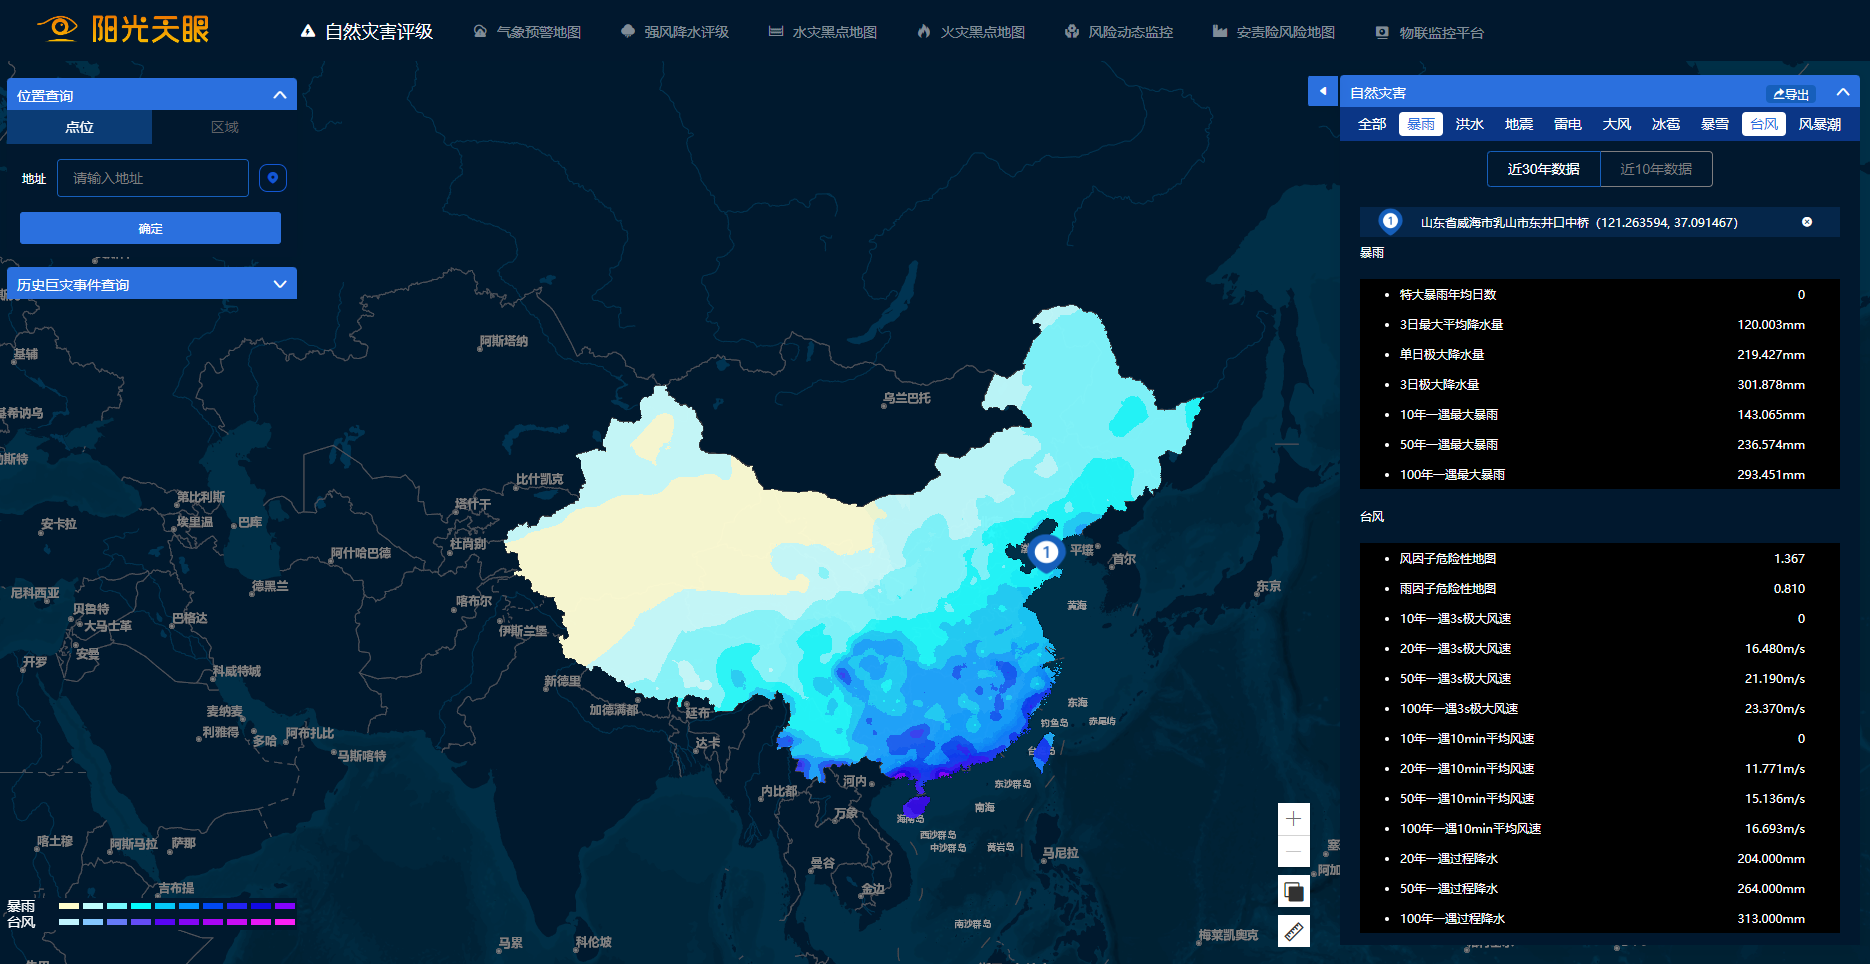Click the map pin locate icon beside address
This screenshot has width=1870, height=964.
[273, 178]
